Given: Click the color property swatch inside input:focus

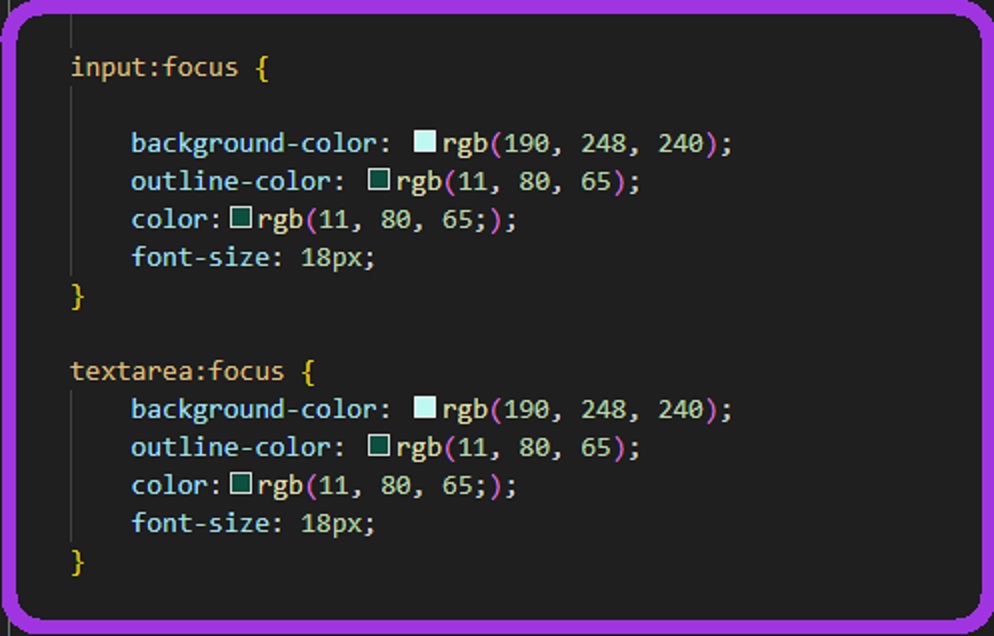Looking at the screenshot, I should 240,217.
